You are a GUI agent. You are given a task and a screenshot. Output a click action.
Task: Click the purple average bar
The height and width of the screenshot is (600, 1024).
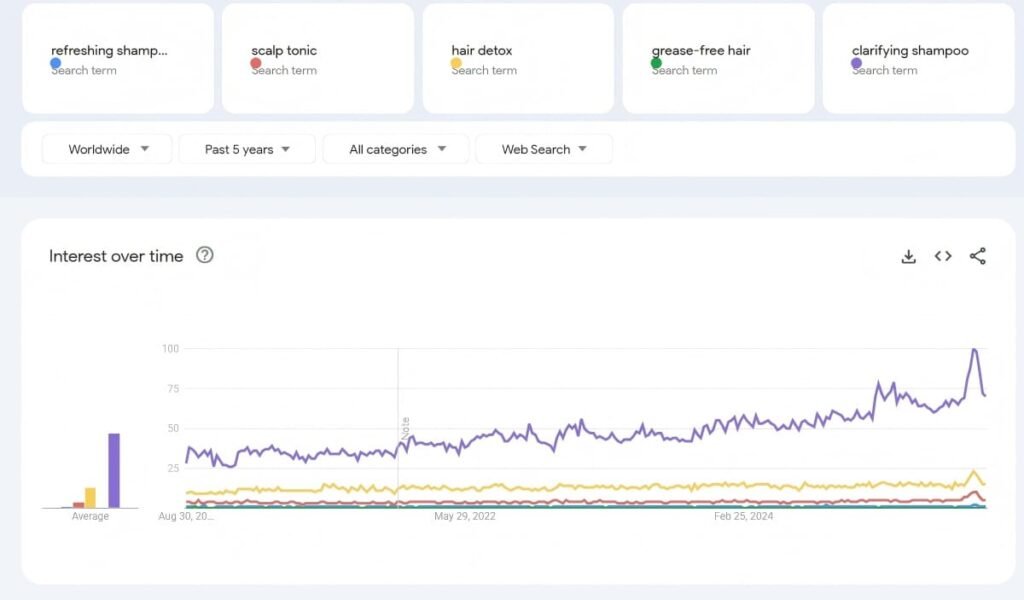(114, 470)
